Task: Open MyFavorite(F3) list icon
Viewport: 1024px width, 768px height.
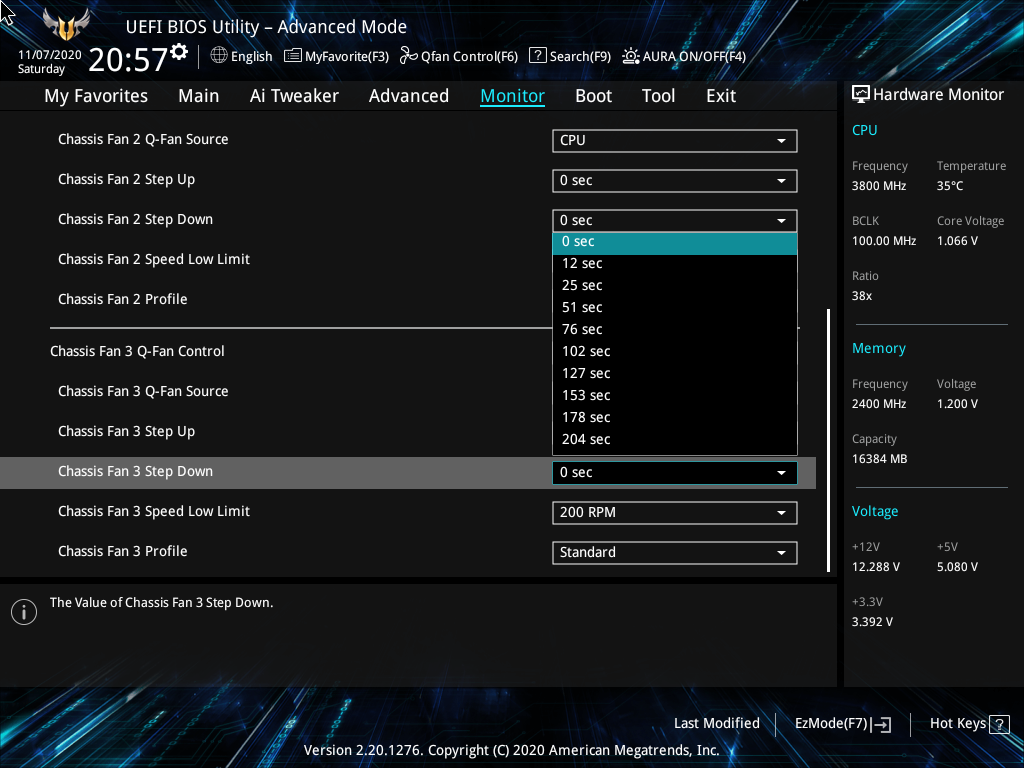Action: point(293,56)
